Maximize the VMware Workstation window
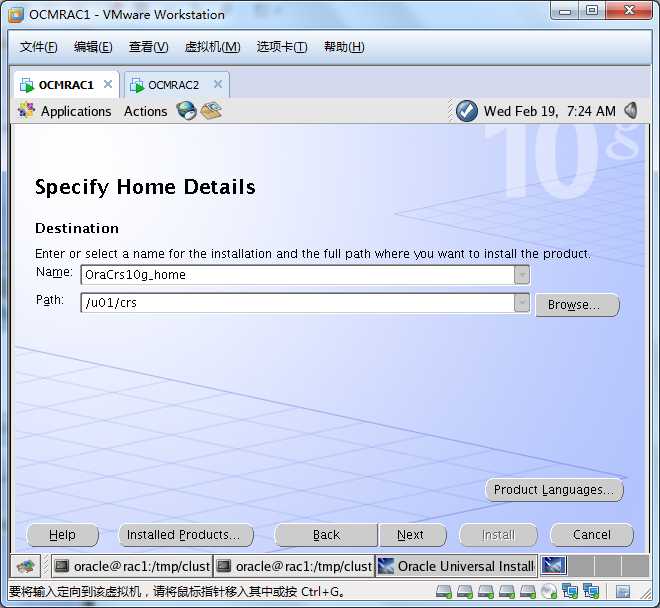The image size is (660, 608). [592, 11]
